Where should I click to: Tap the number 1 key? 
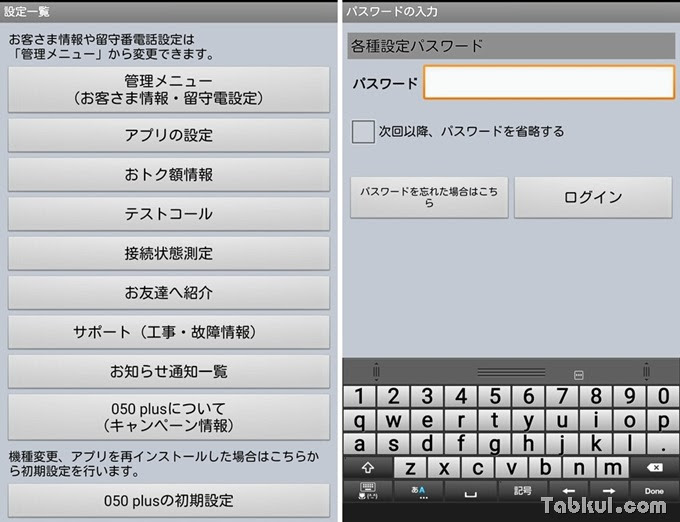pos(359,396)
